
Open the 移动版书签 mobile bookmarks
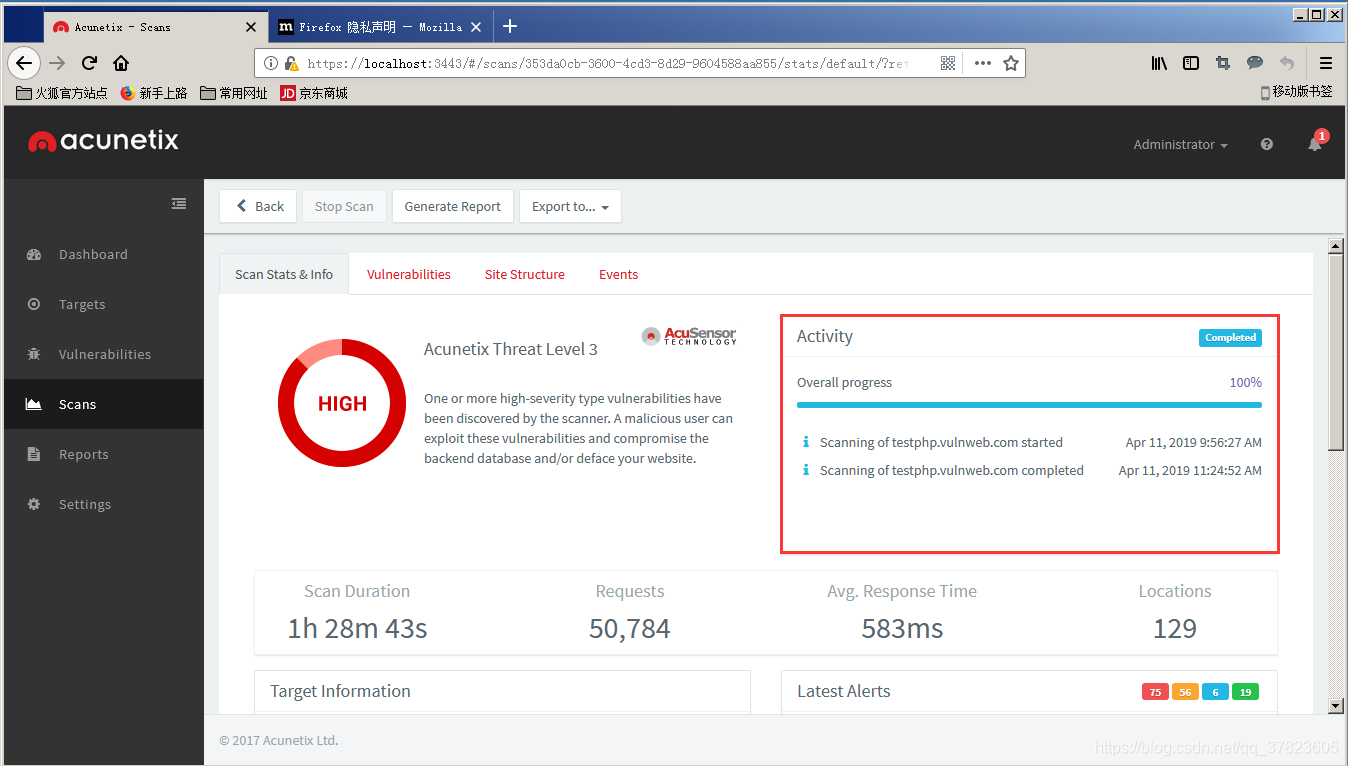[x=1296, y=92]
